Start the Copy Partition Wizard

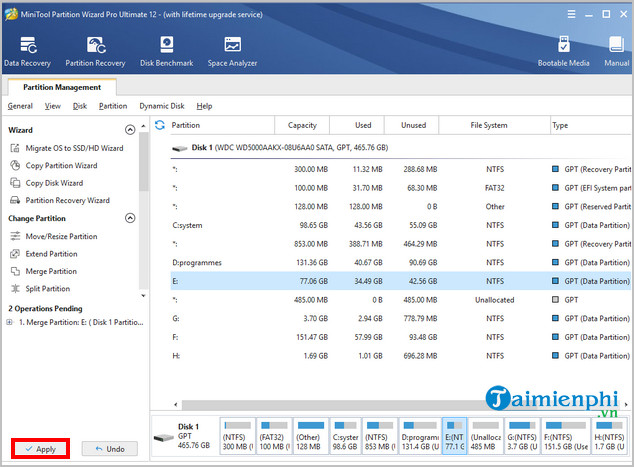(x=53, y=165)
